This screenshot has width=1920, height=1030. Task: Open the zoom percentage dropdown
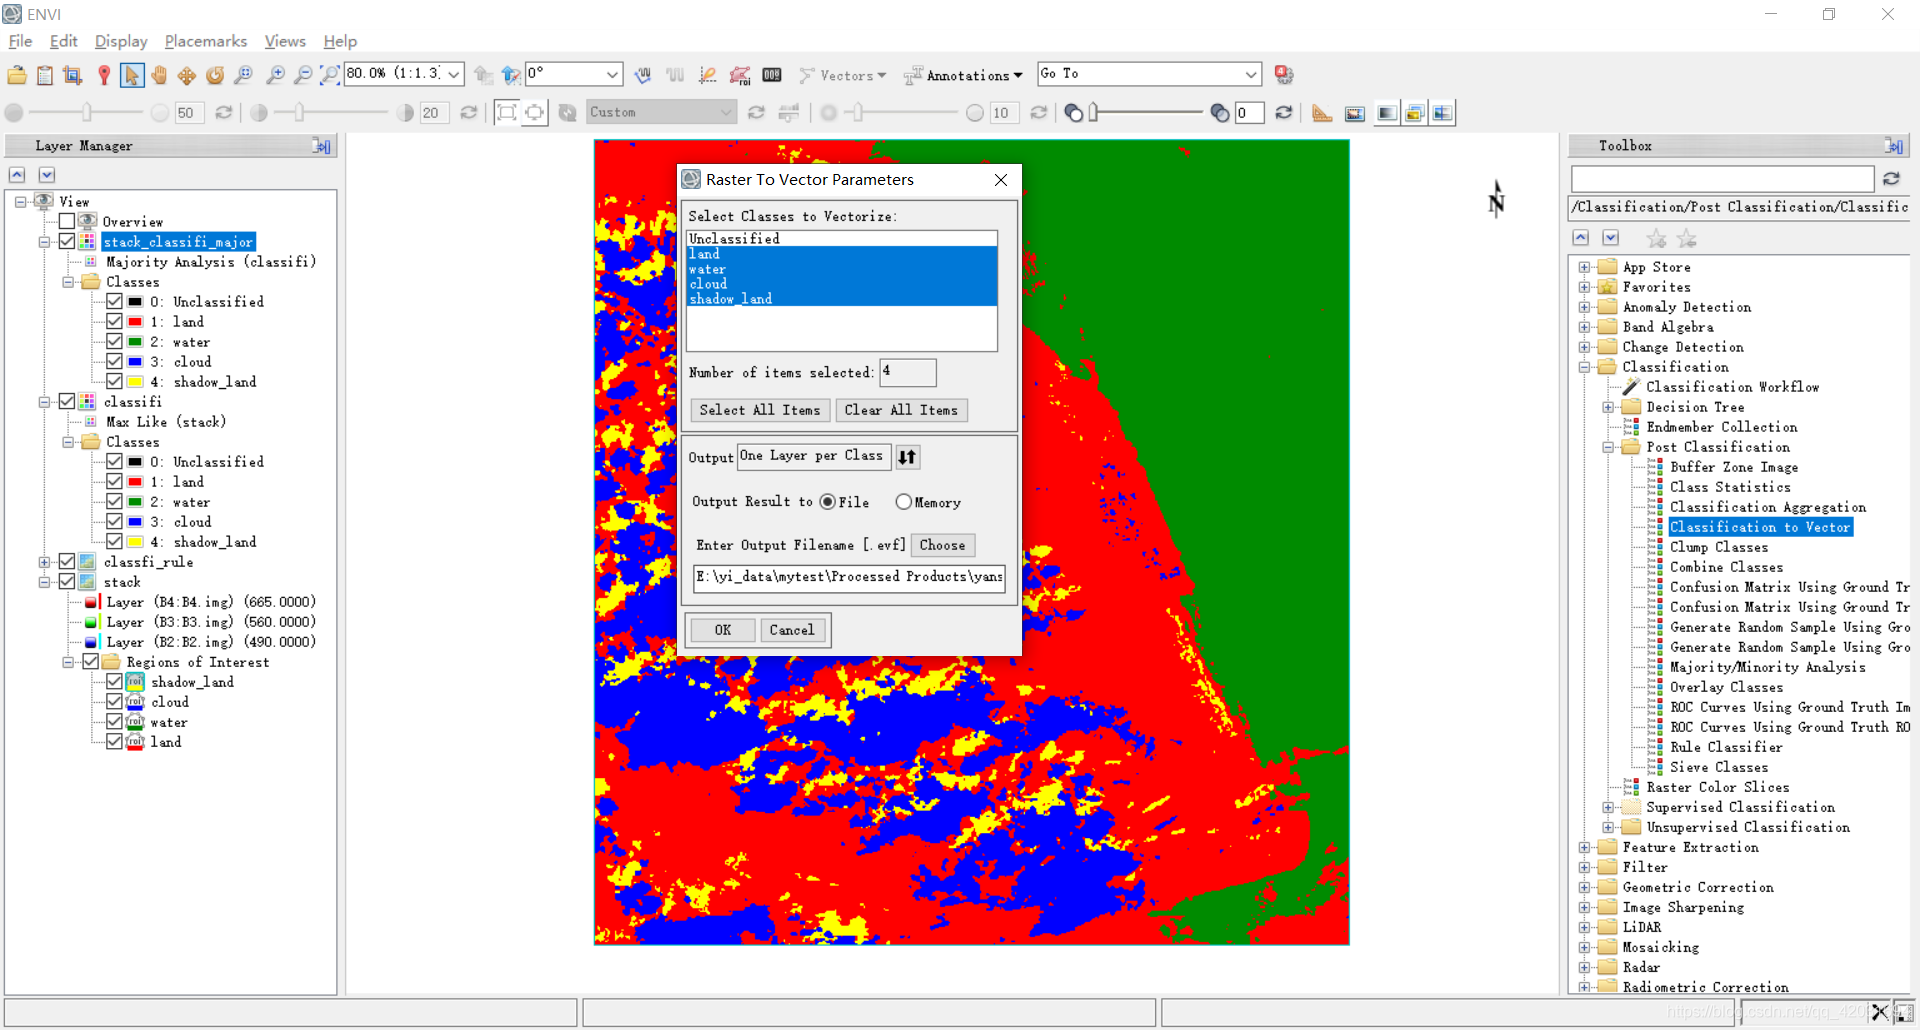[454, 74]
